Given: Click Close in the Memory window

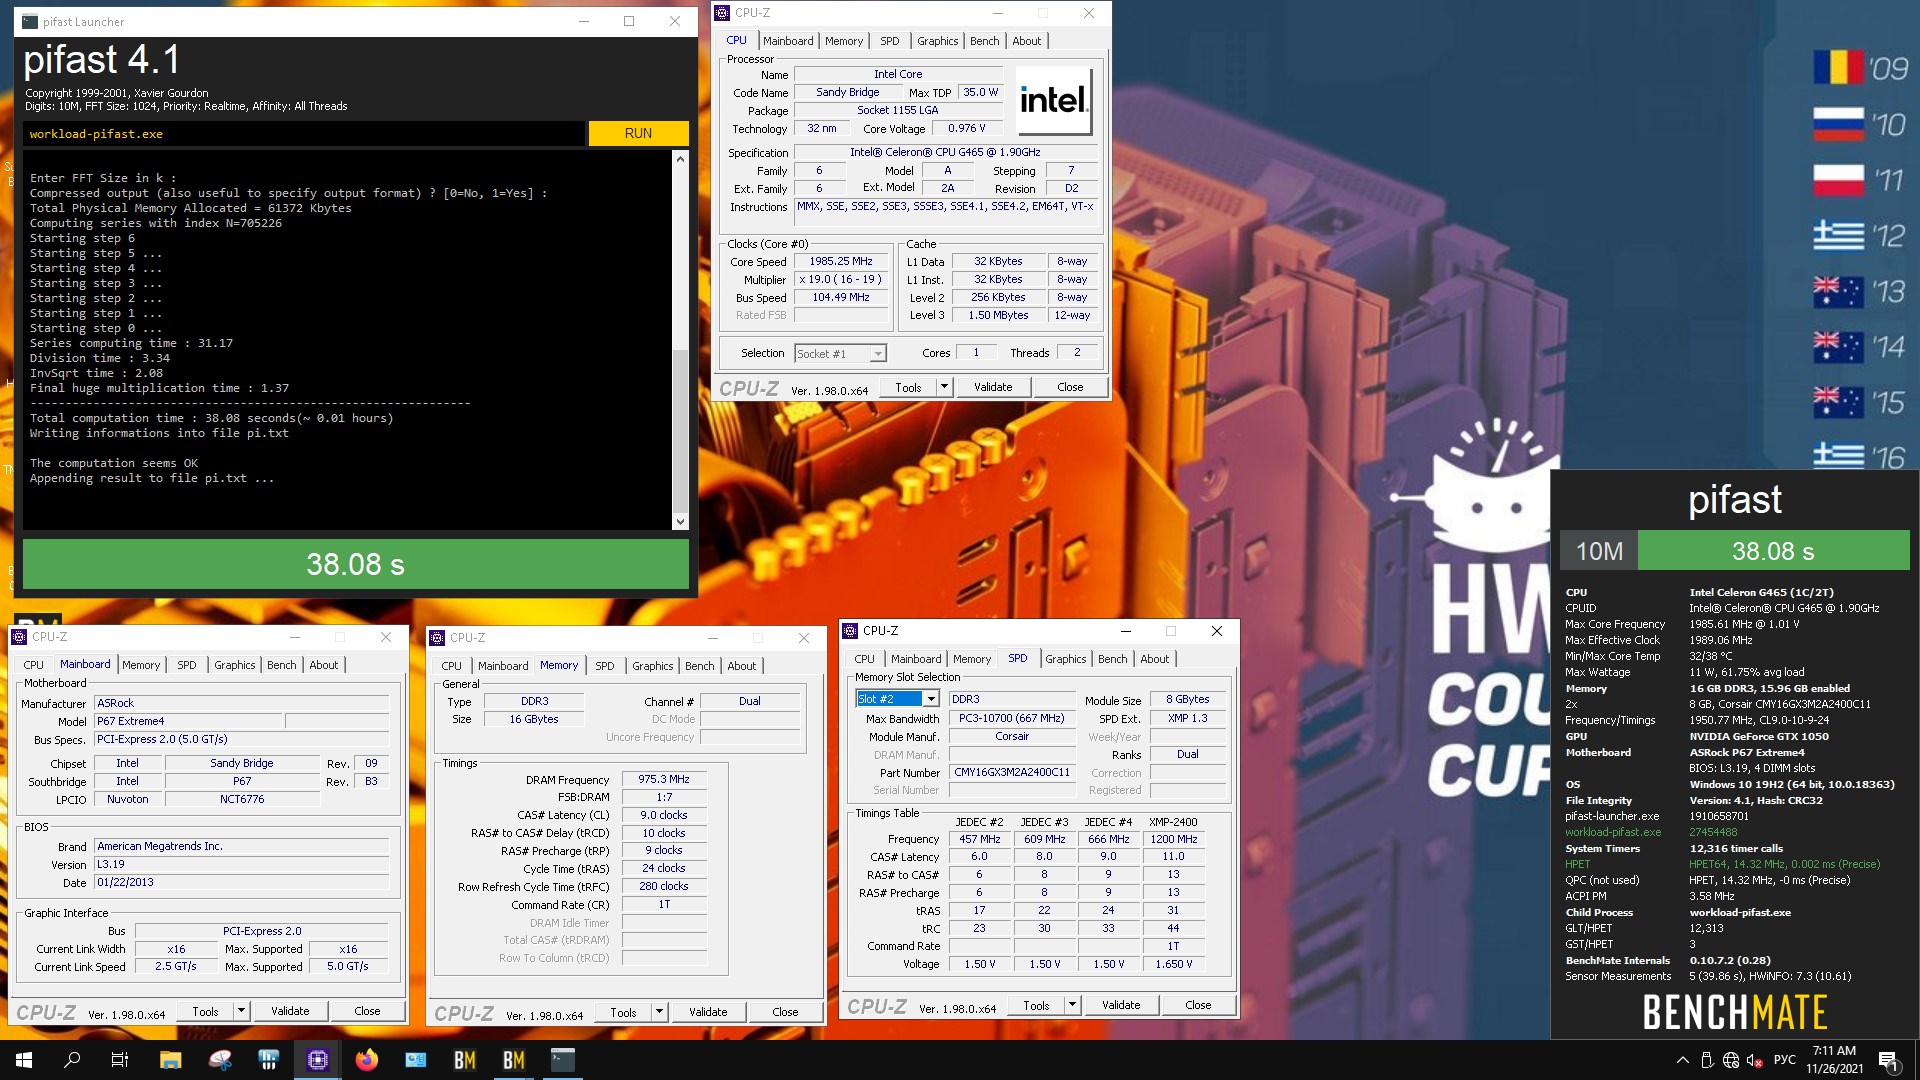Looking at the screenshot, I should pyautogui.click(x=785, y=1012).
